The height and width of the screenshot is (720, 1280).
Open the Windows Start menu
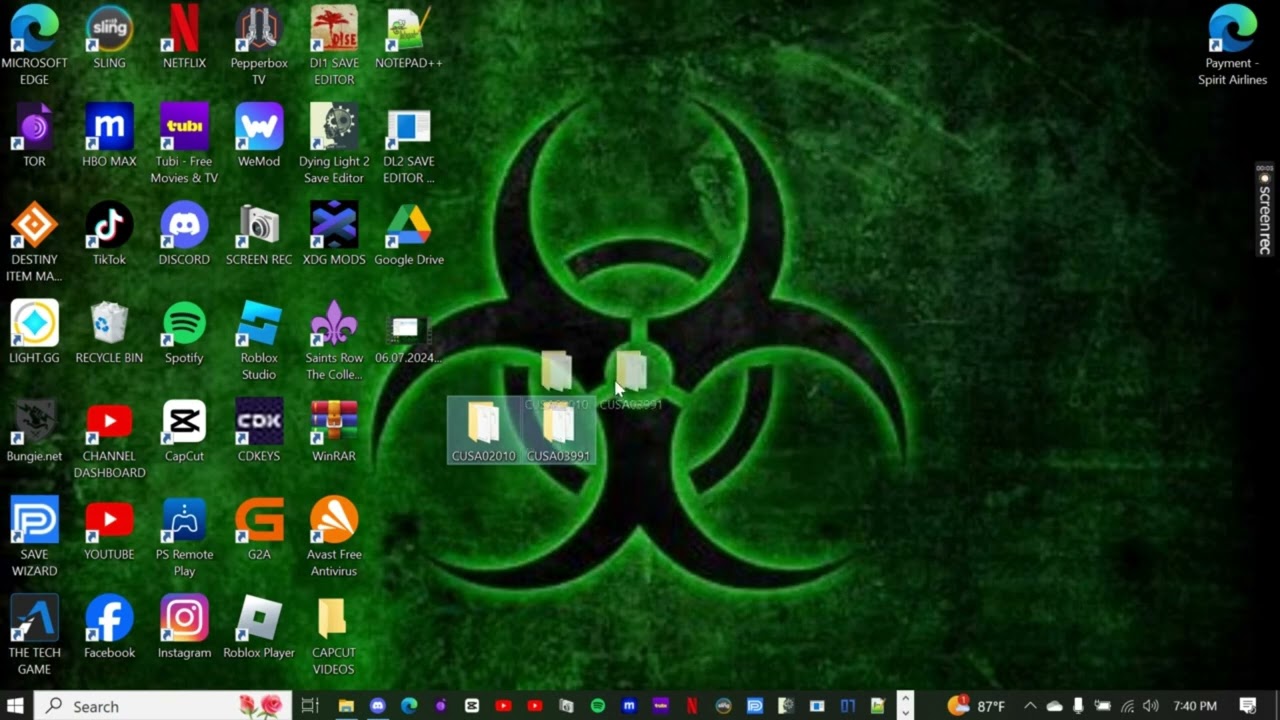click(16, 706)
